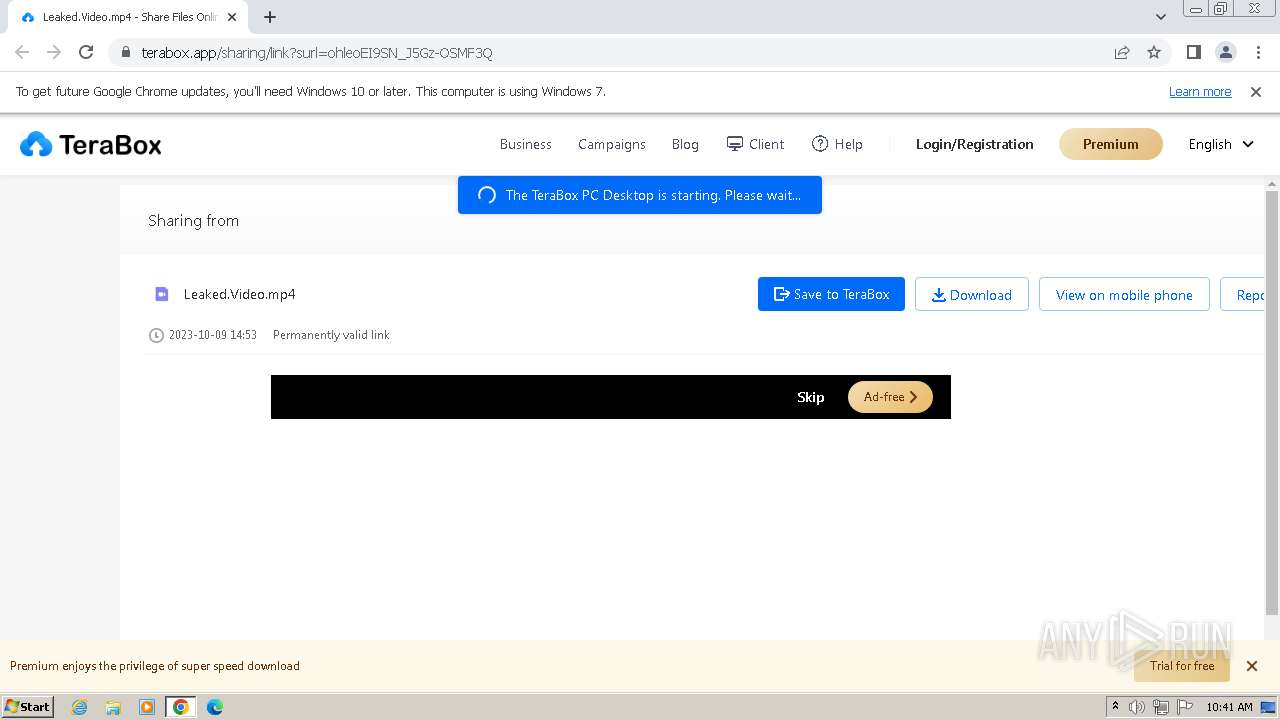The height and width of the screenshot is (720, 1280).
Task: Click the 2023-10-09 14:53 timestamp
Action: coord(213,335)
